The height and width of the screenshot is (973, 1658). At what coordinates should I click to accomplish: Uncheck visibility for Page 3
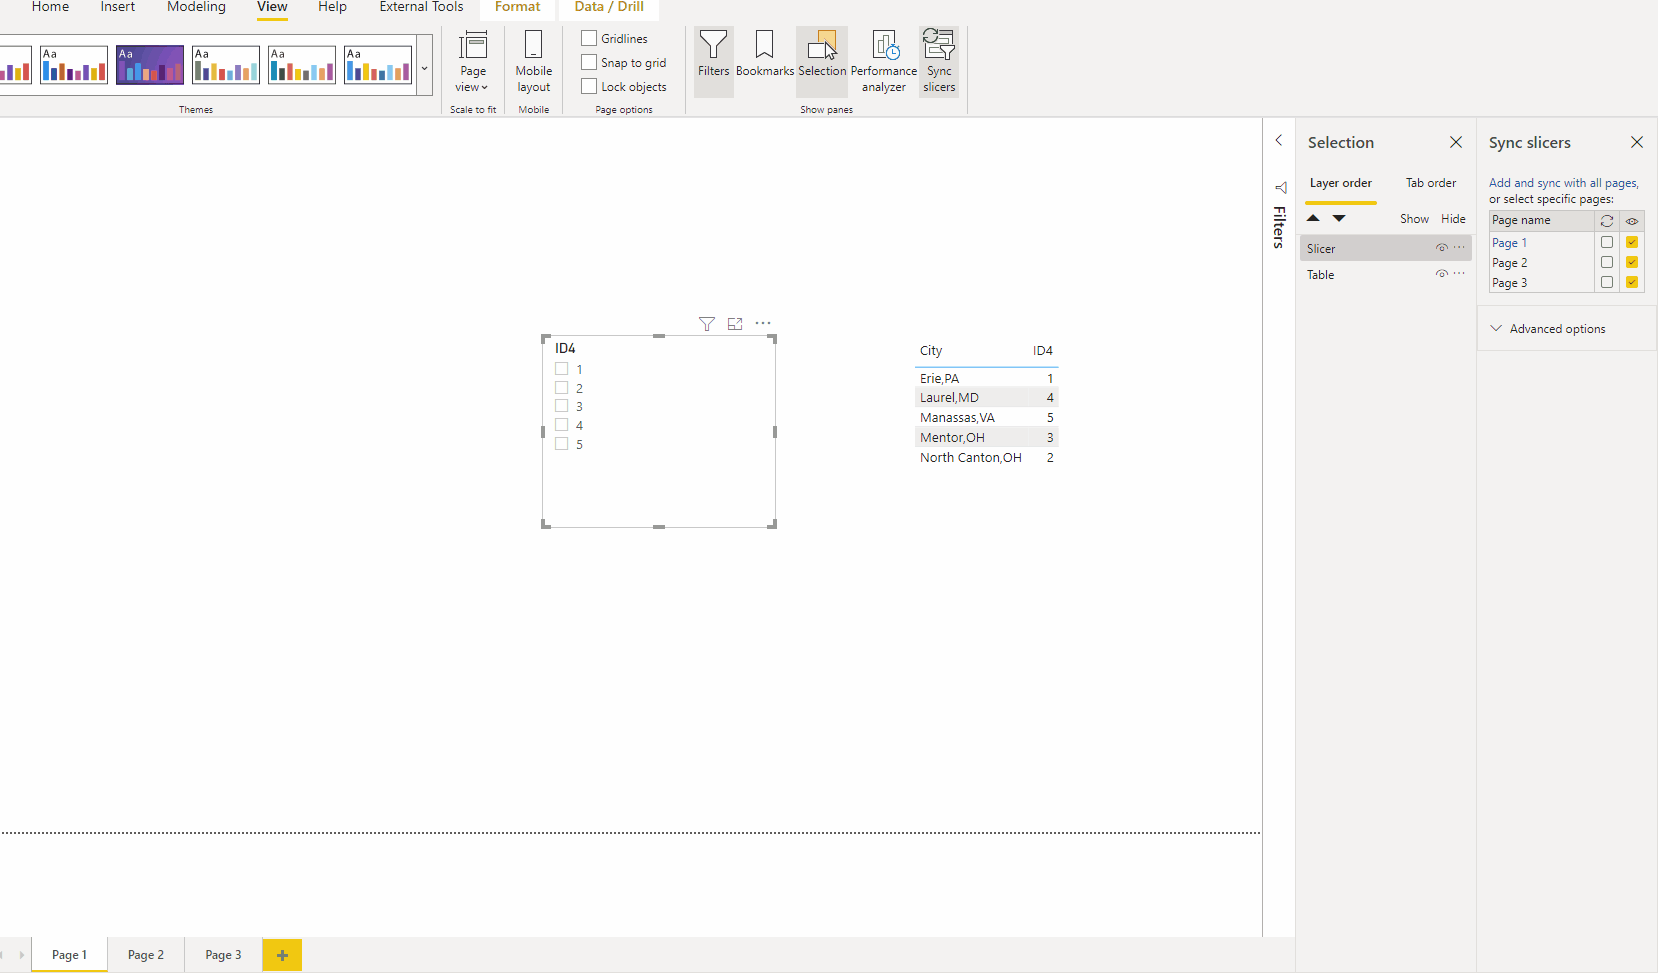pyautogui.click(x=1632, y=282)
